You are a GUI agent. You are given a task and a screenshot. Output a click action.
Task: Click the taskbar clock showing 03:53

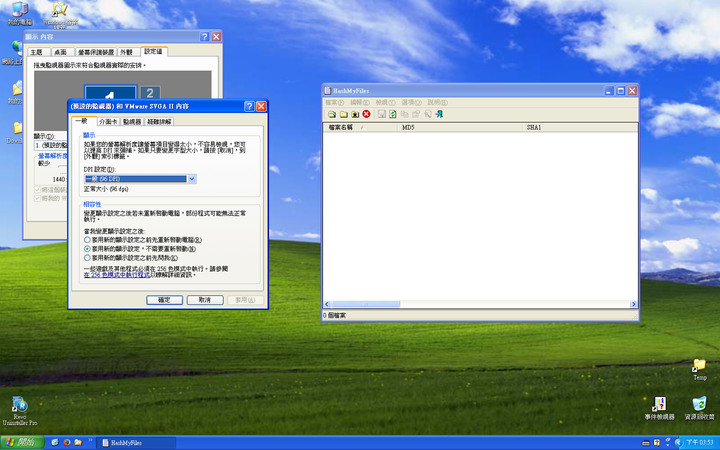click(700, 442)
